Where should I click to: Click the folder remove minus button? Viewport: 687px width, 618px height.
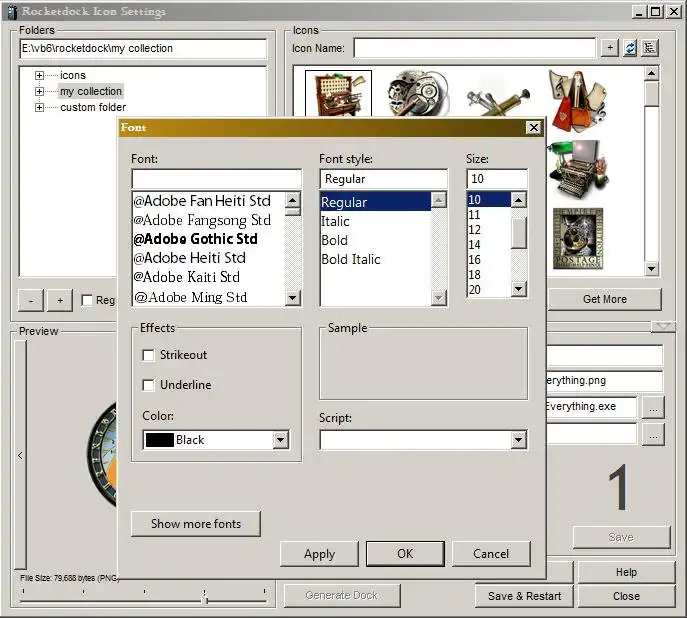tap(31, 300)
